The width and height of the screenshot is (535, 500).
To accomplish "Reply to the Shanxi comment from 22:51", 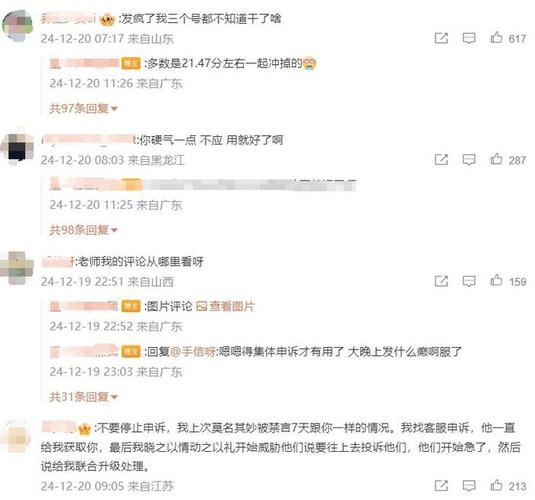I will (469, 281).
